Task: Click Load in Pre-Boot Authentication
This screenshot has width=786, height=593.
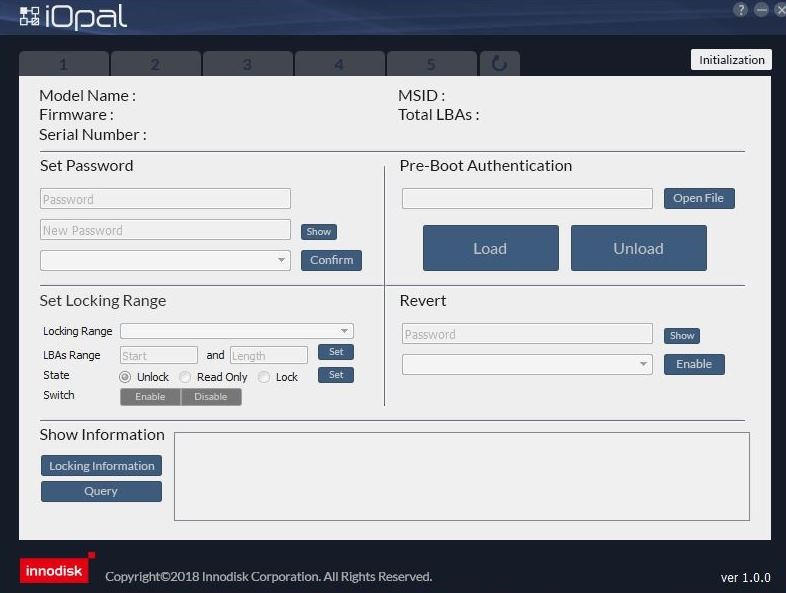Action: pos(490,248)
